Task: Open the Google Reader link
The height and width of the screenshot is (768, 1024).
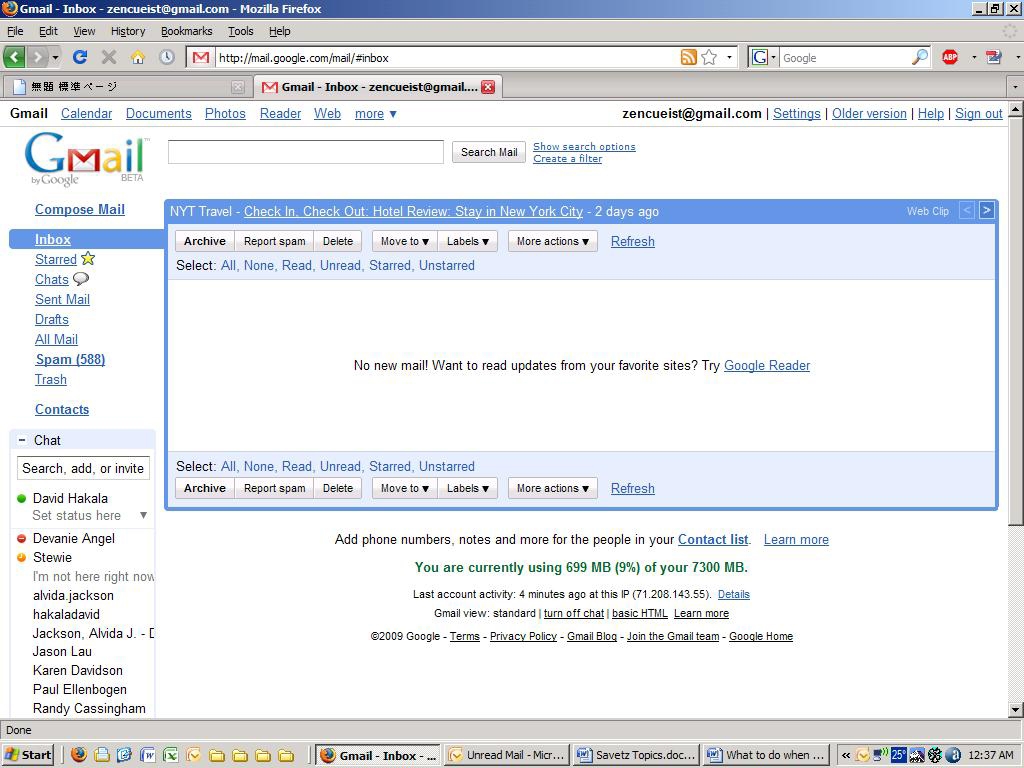Action: tap(767, 365)
